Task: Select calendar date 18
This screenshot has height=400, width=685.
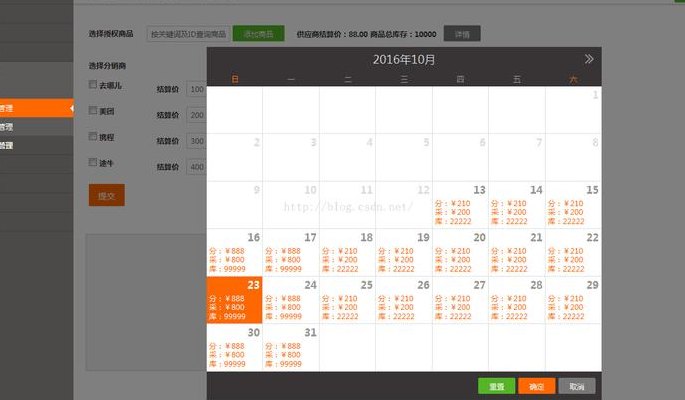Action: [347, 252]
